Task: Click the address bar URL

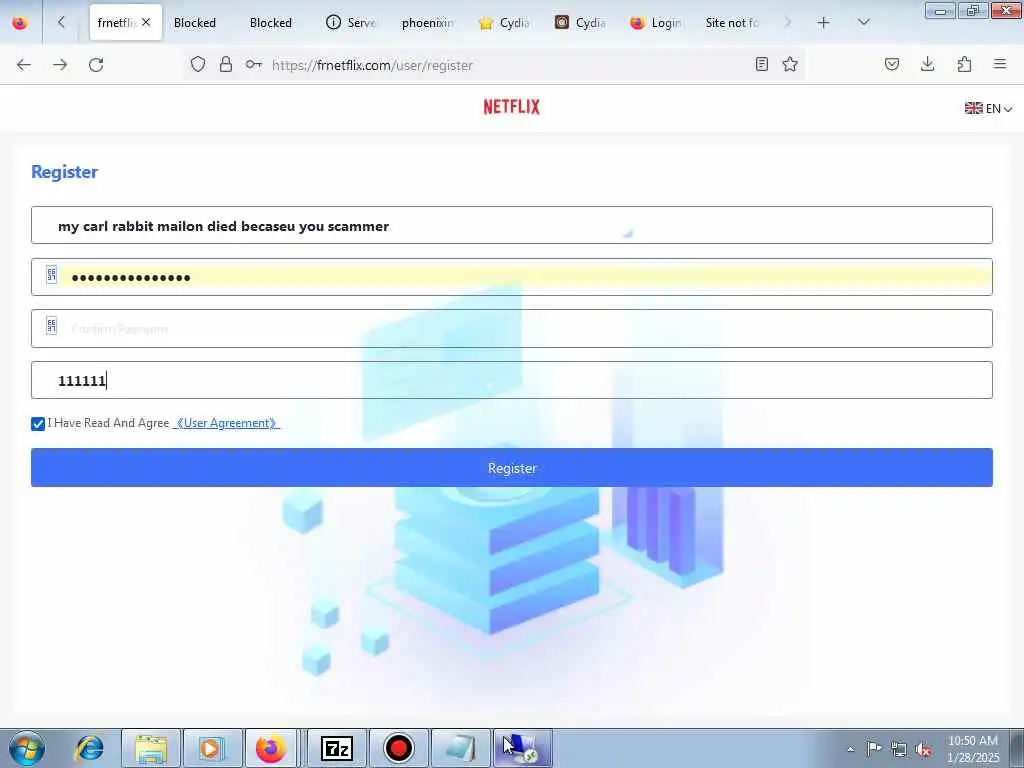Action: tap(372, 65)
